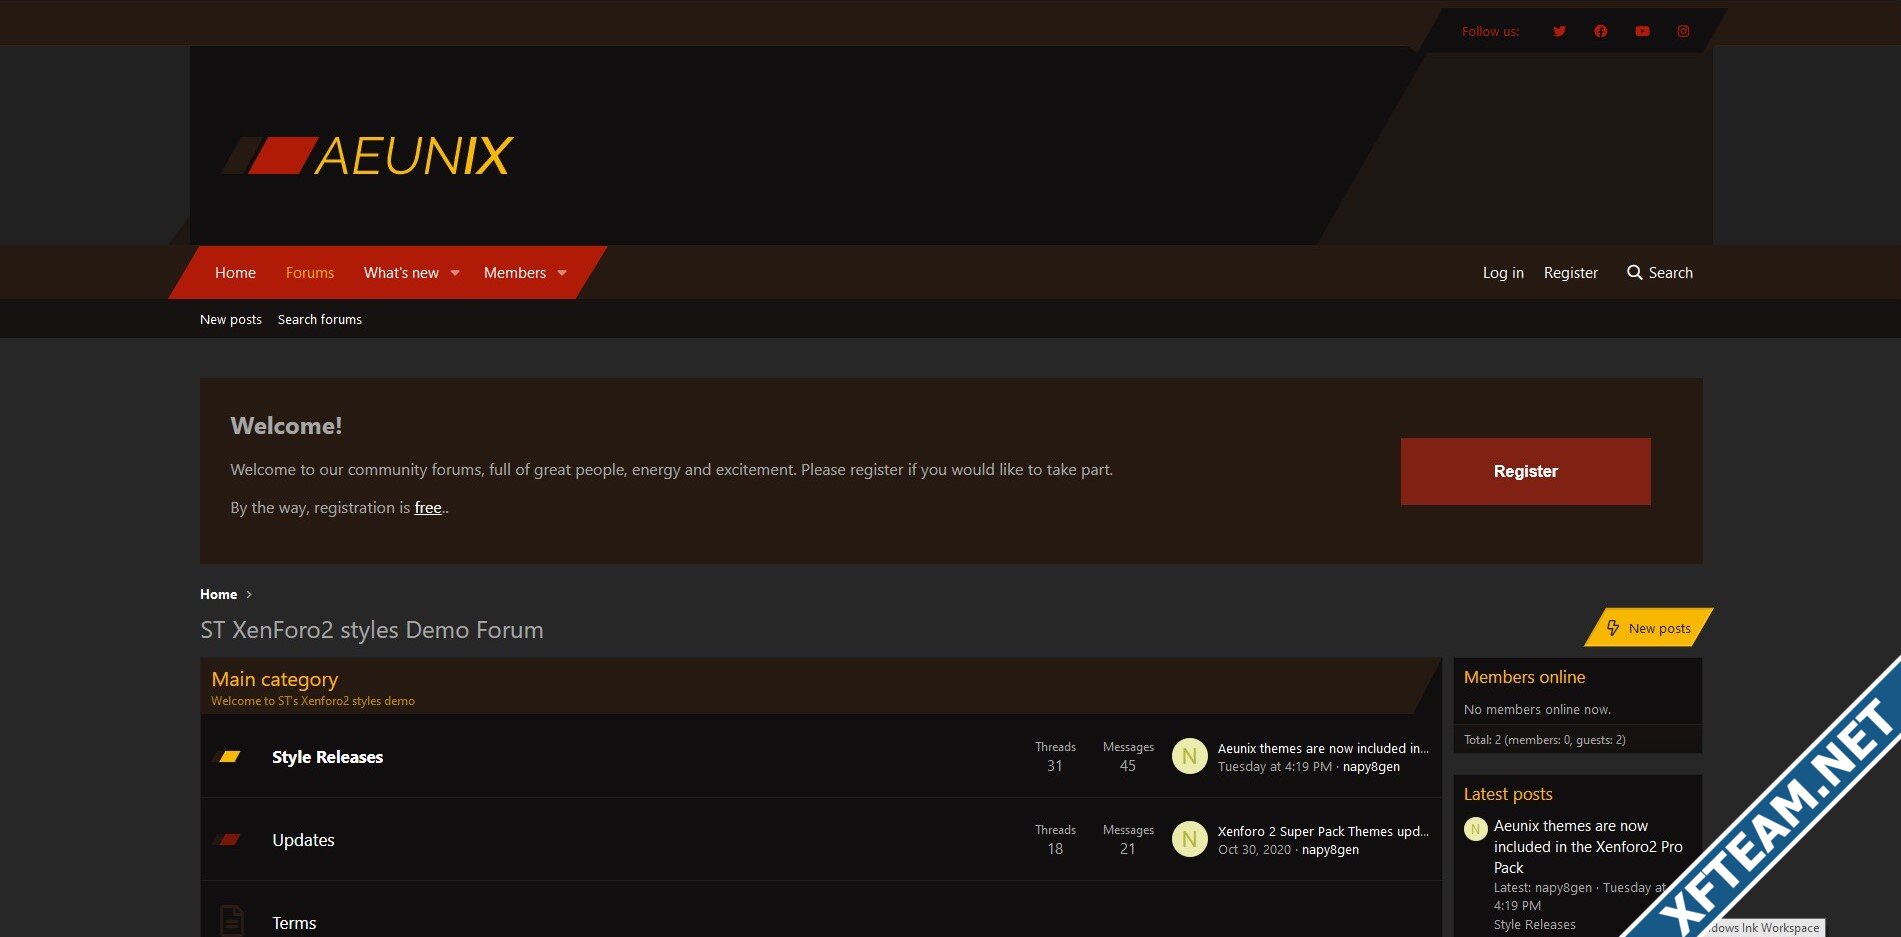Click 'Welcome to ST's Xenforo2 styles demo' description
Viewport: 1901px width, 937px height.
pos(313,701)
